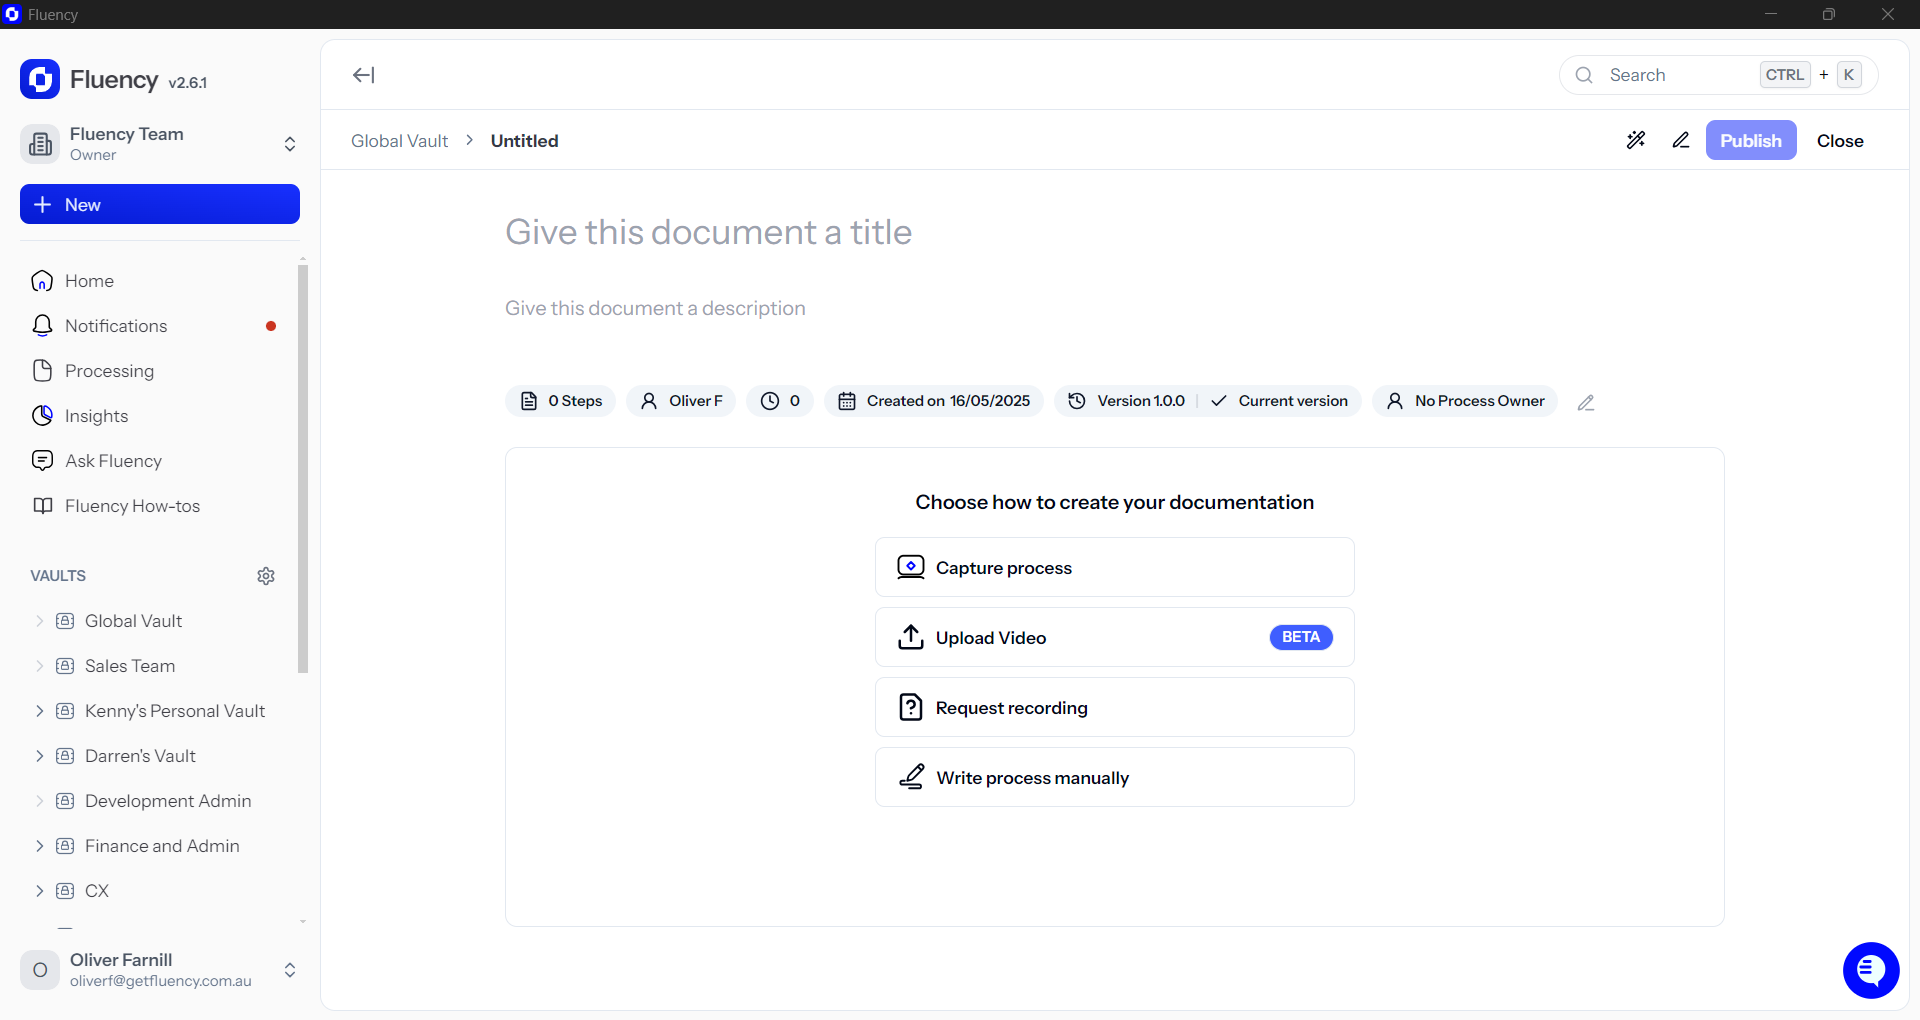Expand Darren's Vault
The image size is (1920, 1020).
39,756
